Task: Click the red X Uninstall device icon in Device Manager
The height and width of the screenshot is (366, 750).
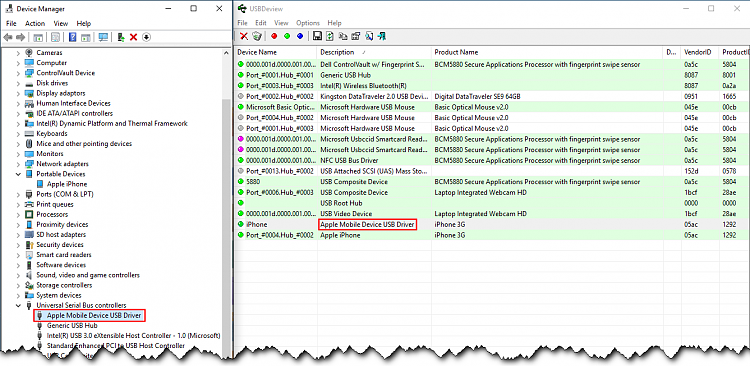Action: [x=133, y=37]
